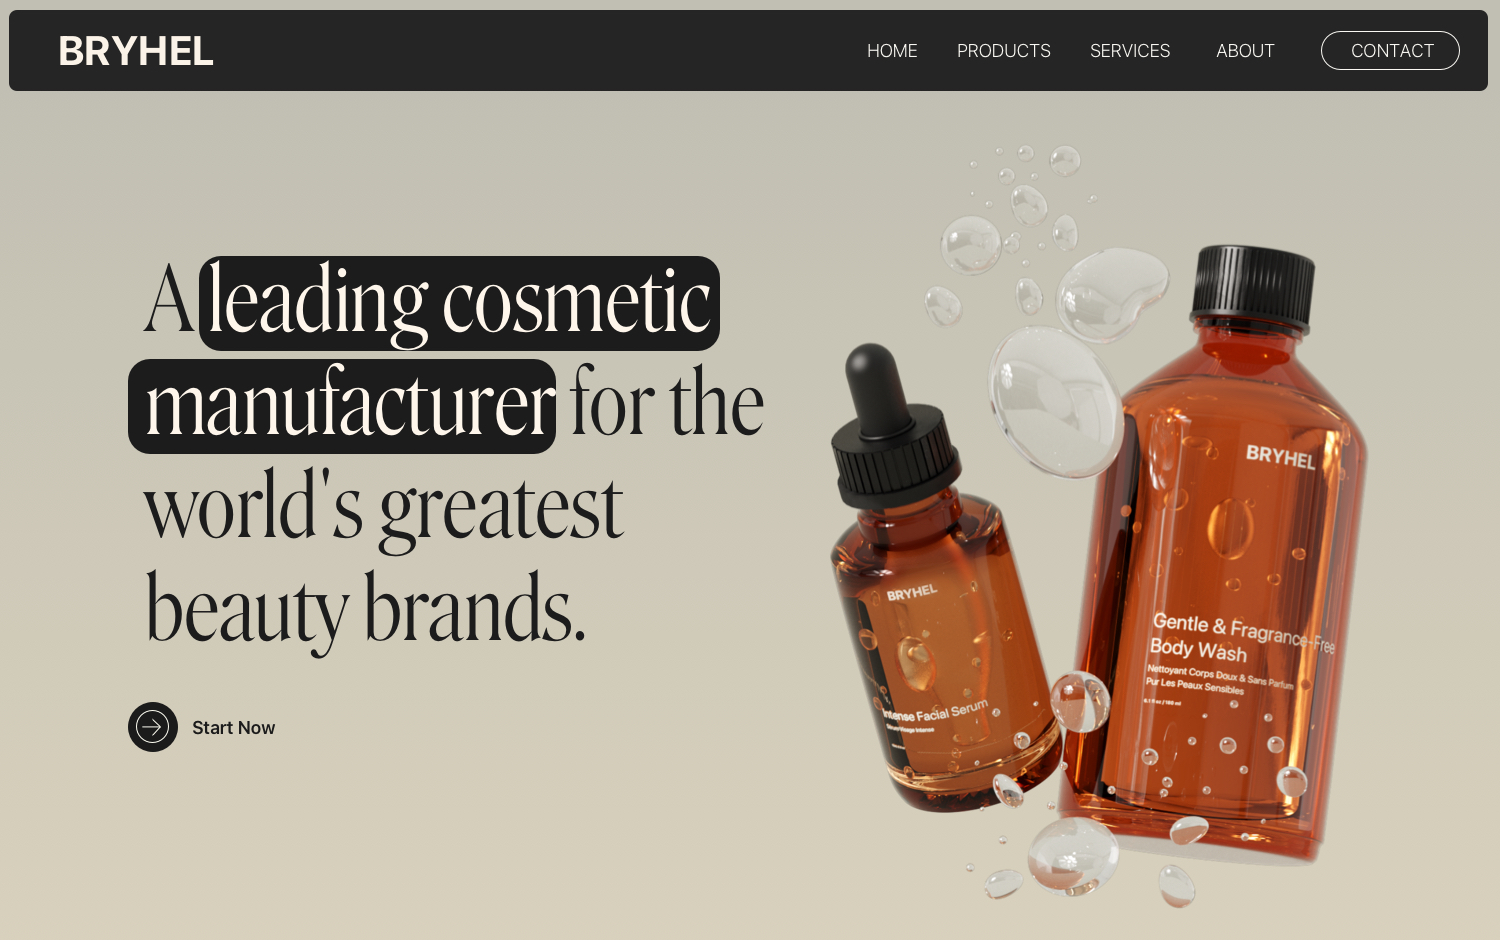Open the HOME menu item

892,51
